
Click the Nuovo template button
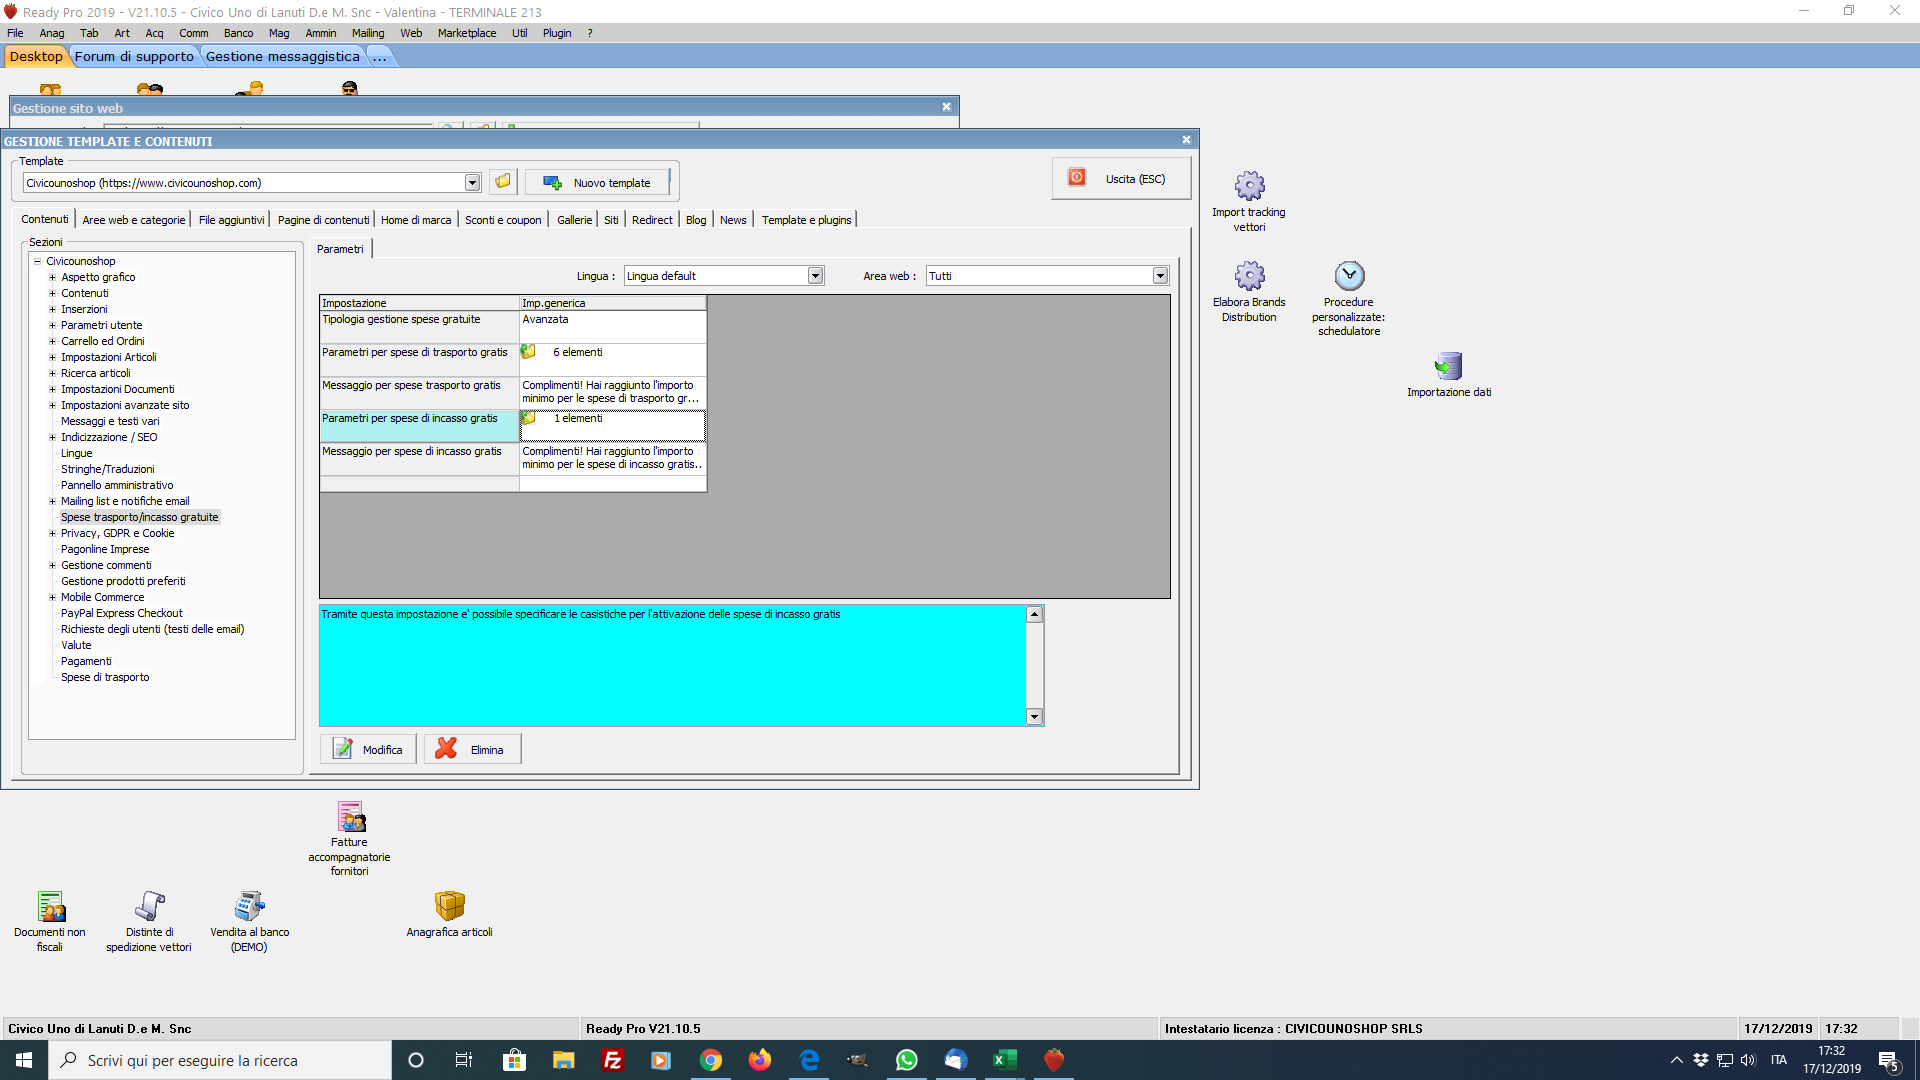598,183
